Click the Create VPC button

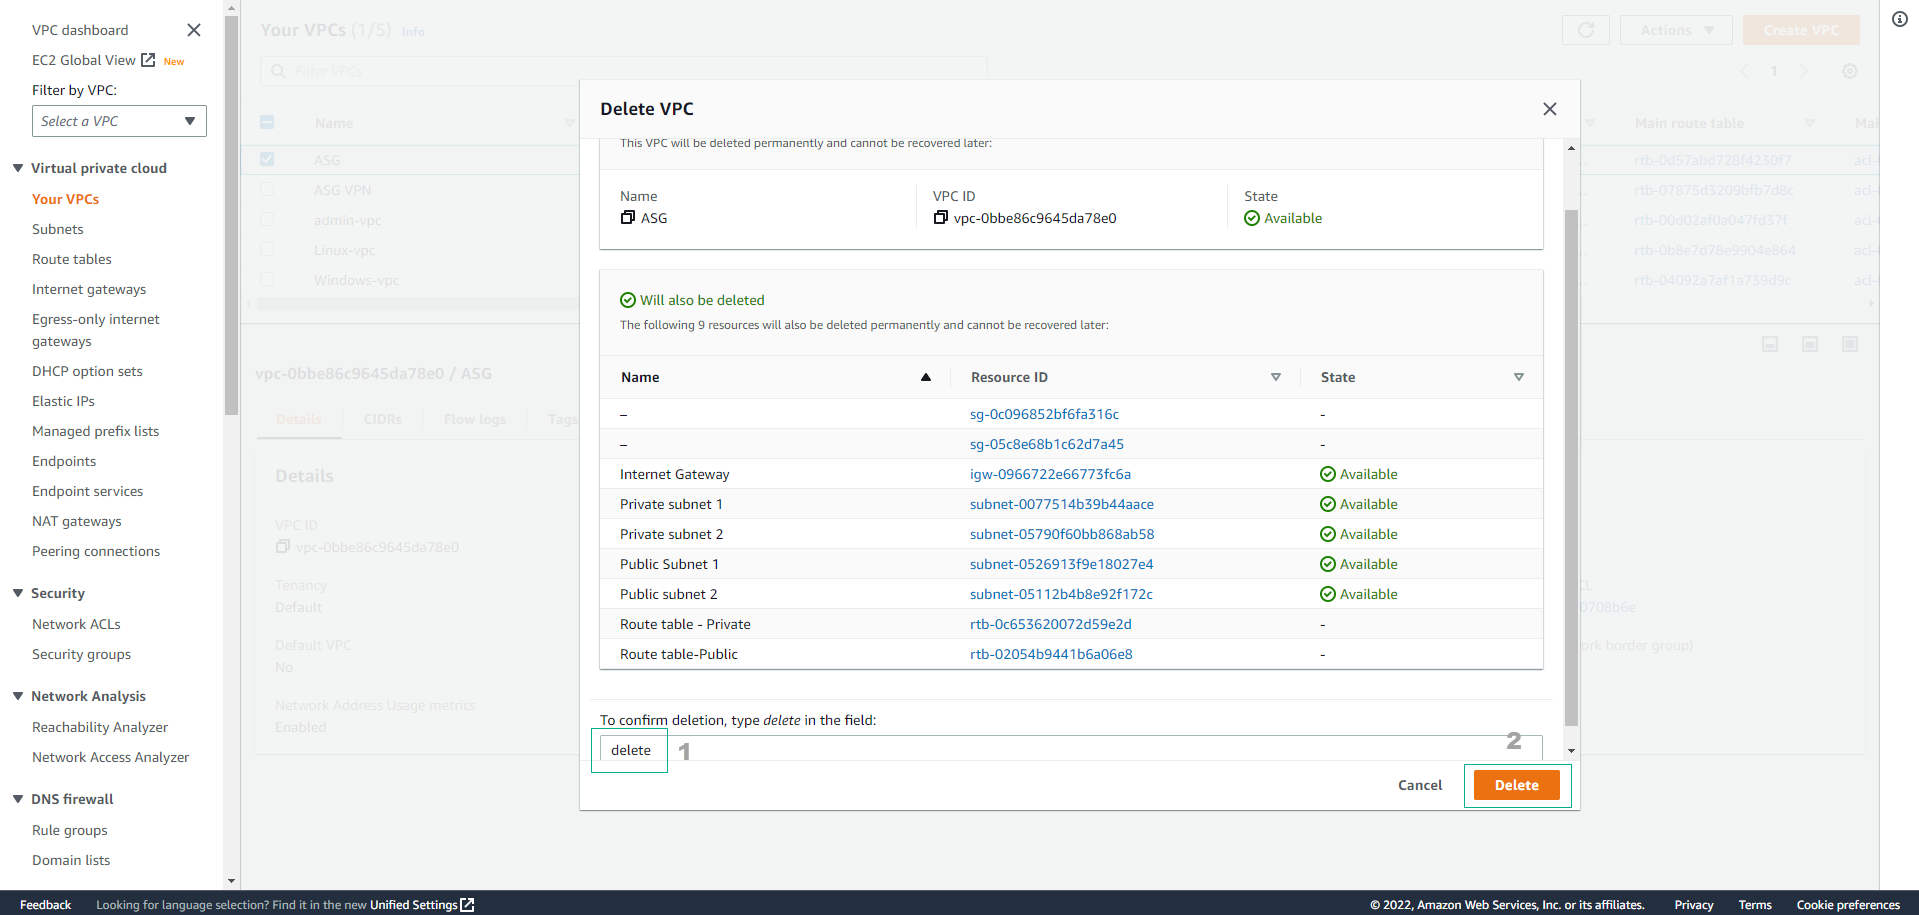point(1801,30)
